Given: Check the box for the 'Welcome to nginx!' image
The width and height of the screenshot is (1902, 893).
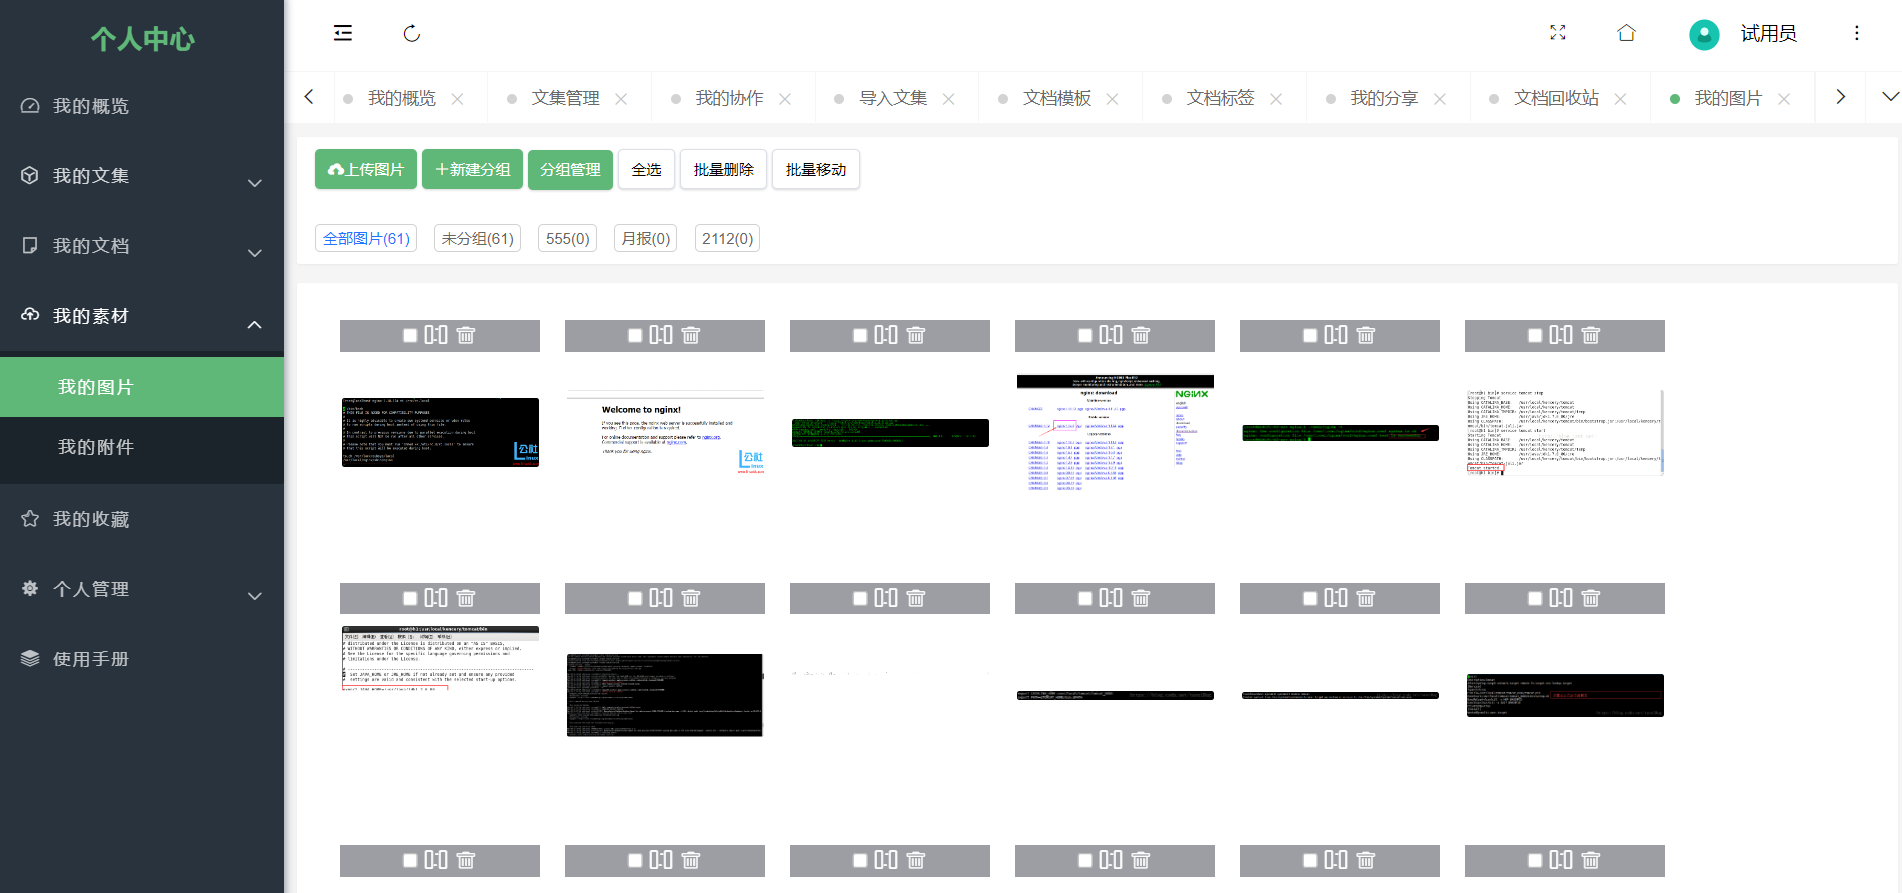Looking at the screenshot, I should (635, 336).
